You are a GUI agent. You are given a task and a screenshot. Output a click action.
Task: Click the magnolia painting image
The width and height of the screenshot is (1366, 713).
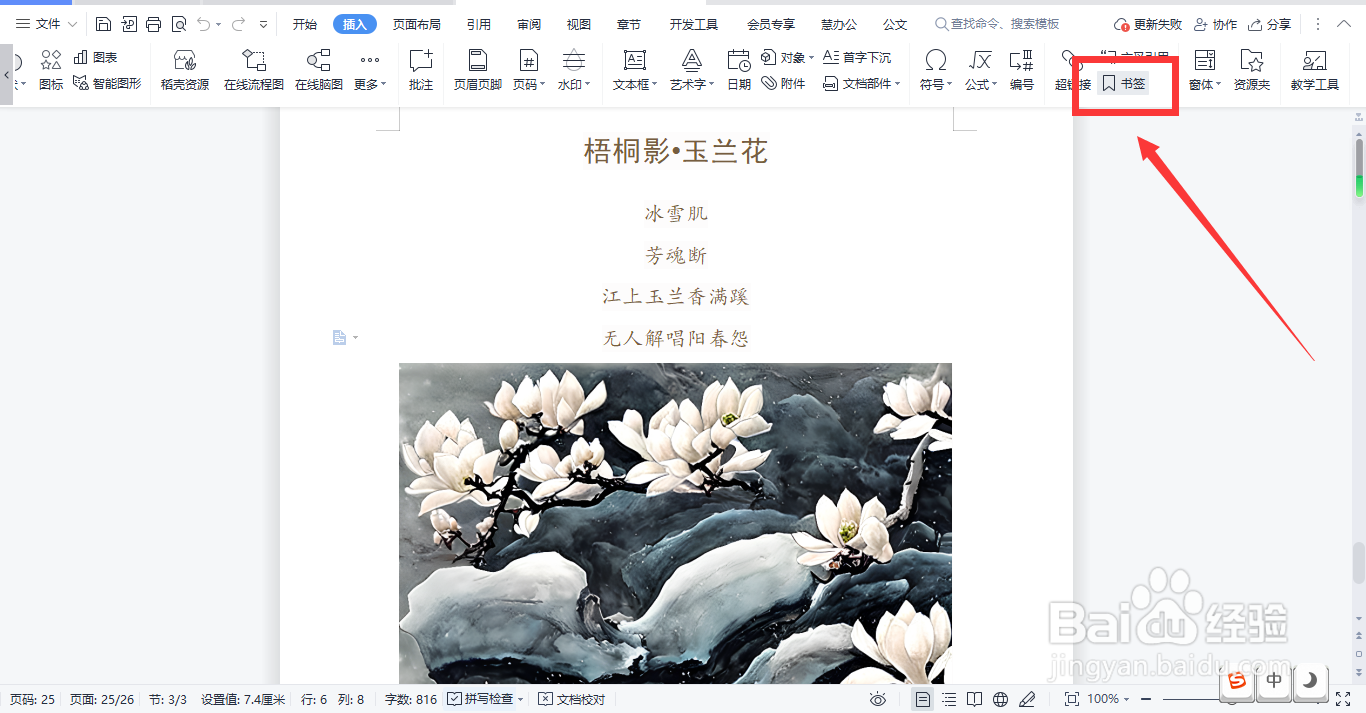coord(675,523)
